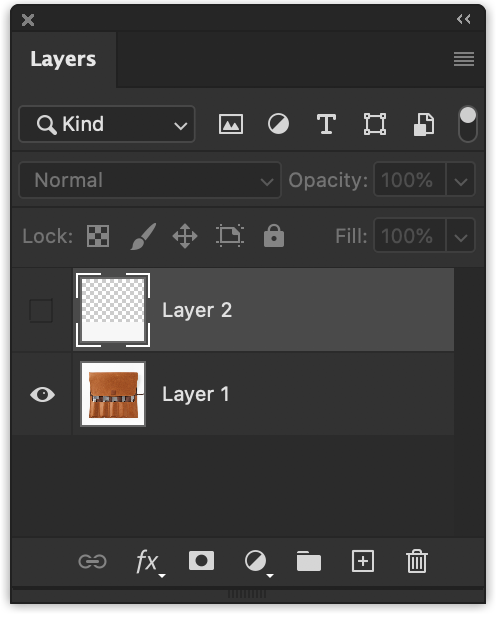Filter for adjustment layers icon
Viewport: 496px width, 618px height.
(x=278, y=124)
